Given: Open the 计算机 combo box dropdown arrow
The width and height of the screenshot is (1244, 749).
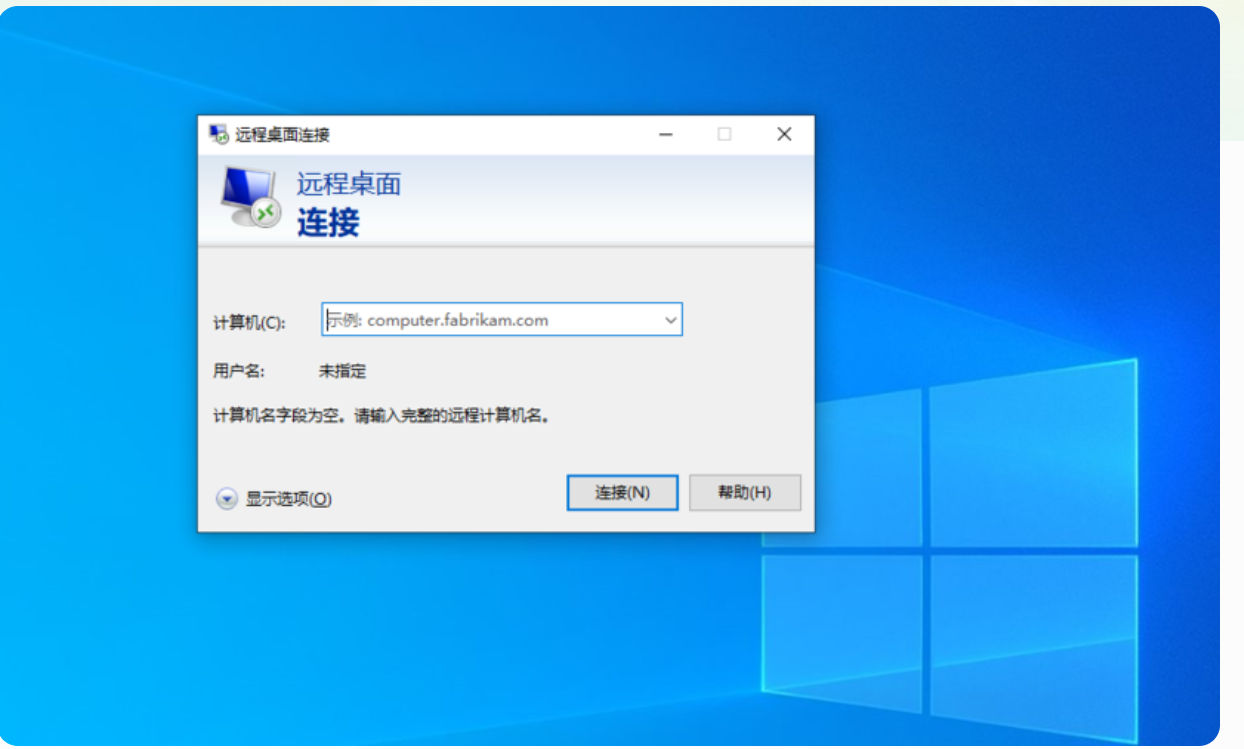Looking at the screenshot, I should click(x=670, y=321).
